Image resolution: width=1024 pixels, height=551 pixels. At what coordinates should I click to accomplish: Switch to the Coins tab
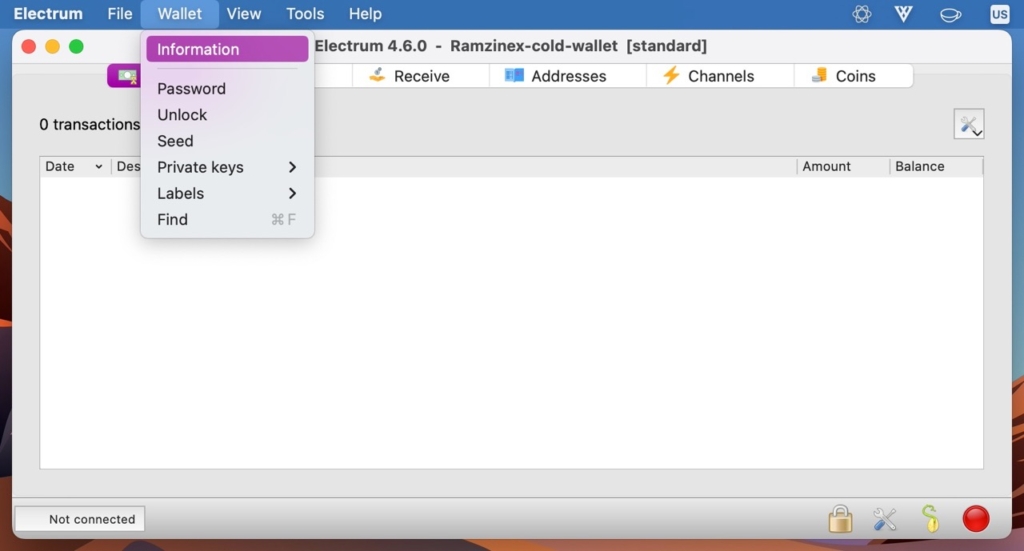tap(854, 76)
